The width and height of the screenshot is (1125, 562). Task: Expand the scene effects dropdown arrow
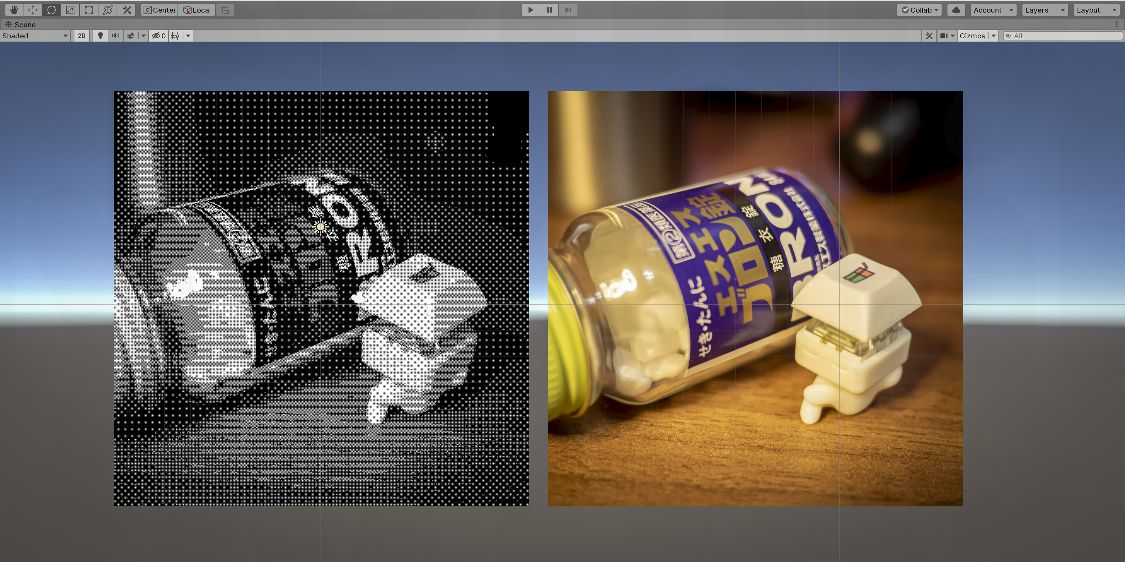143,35
